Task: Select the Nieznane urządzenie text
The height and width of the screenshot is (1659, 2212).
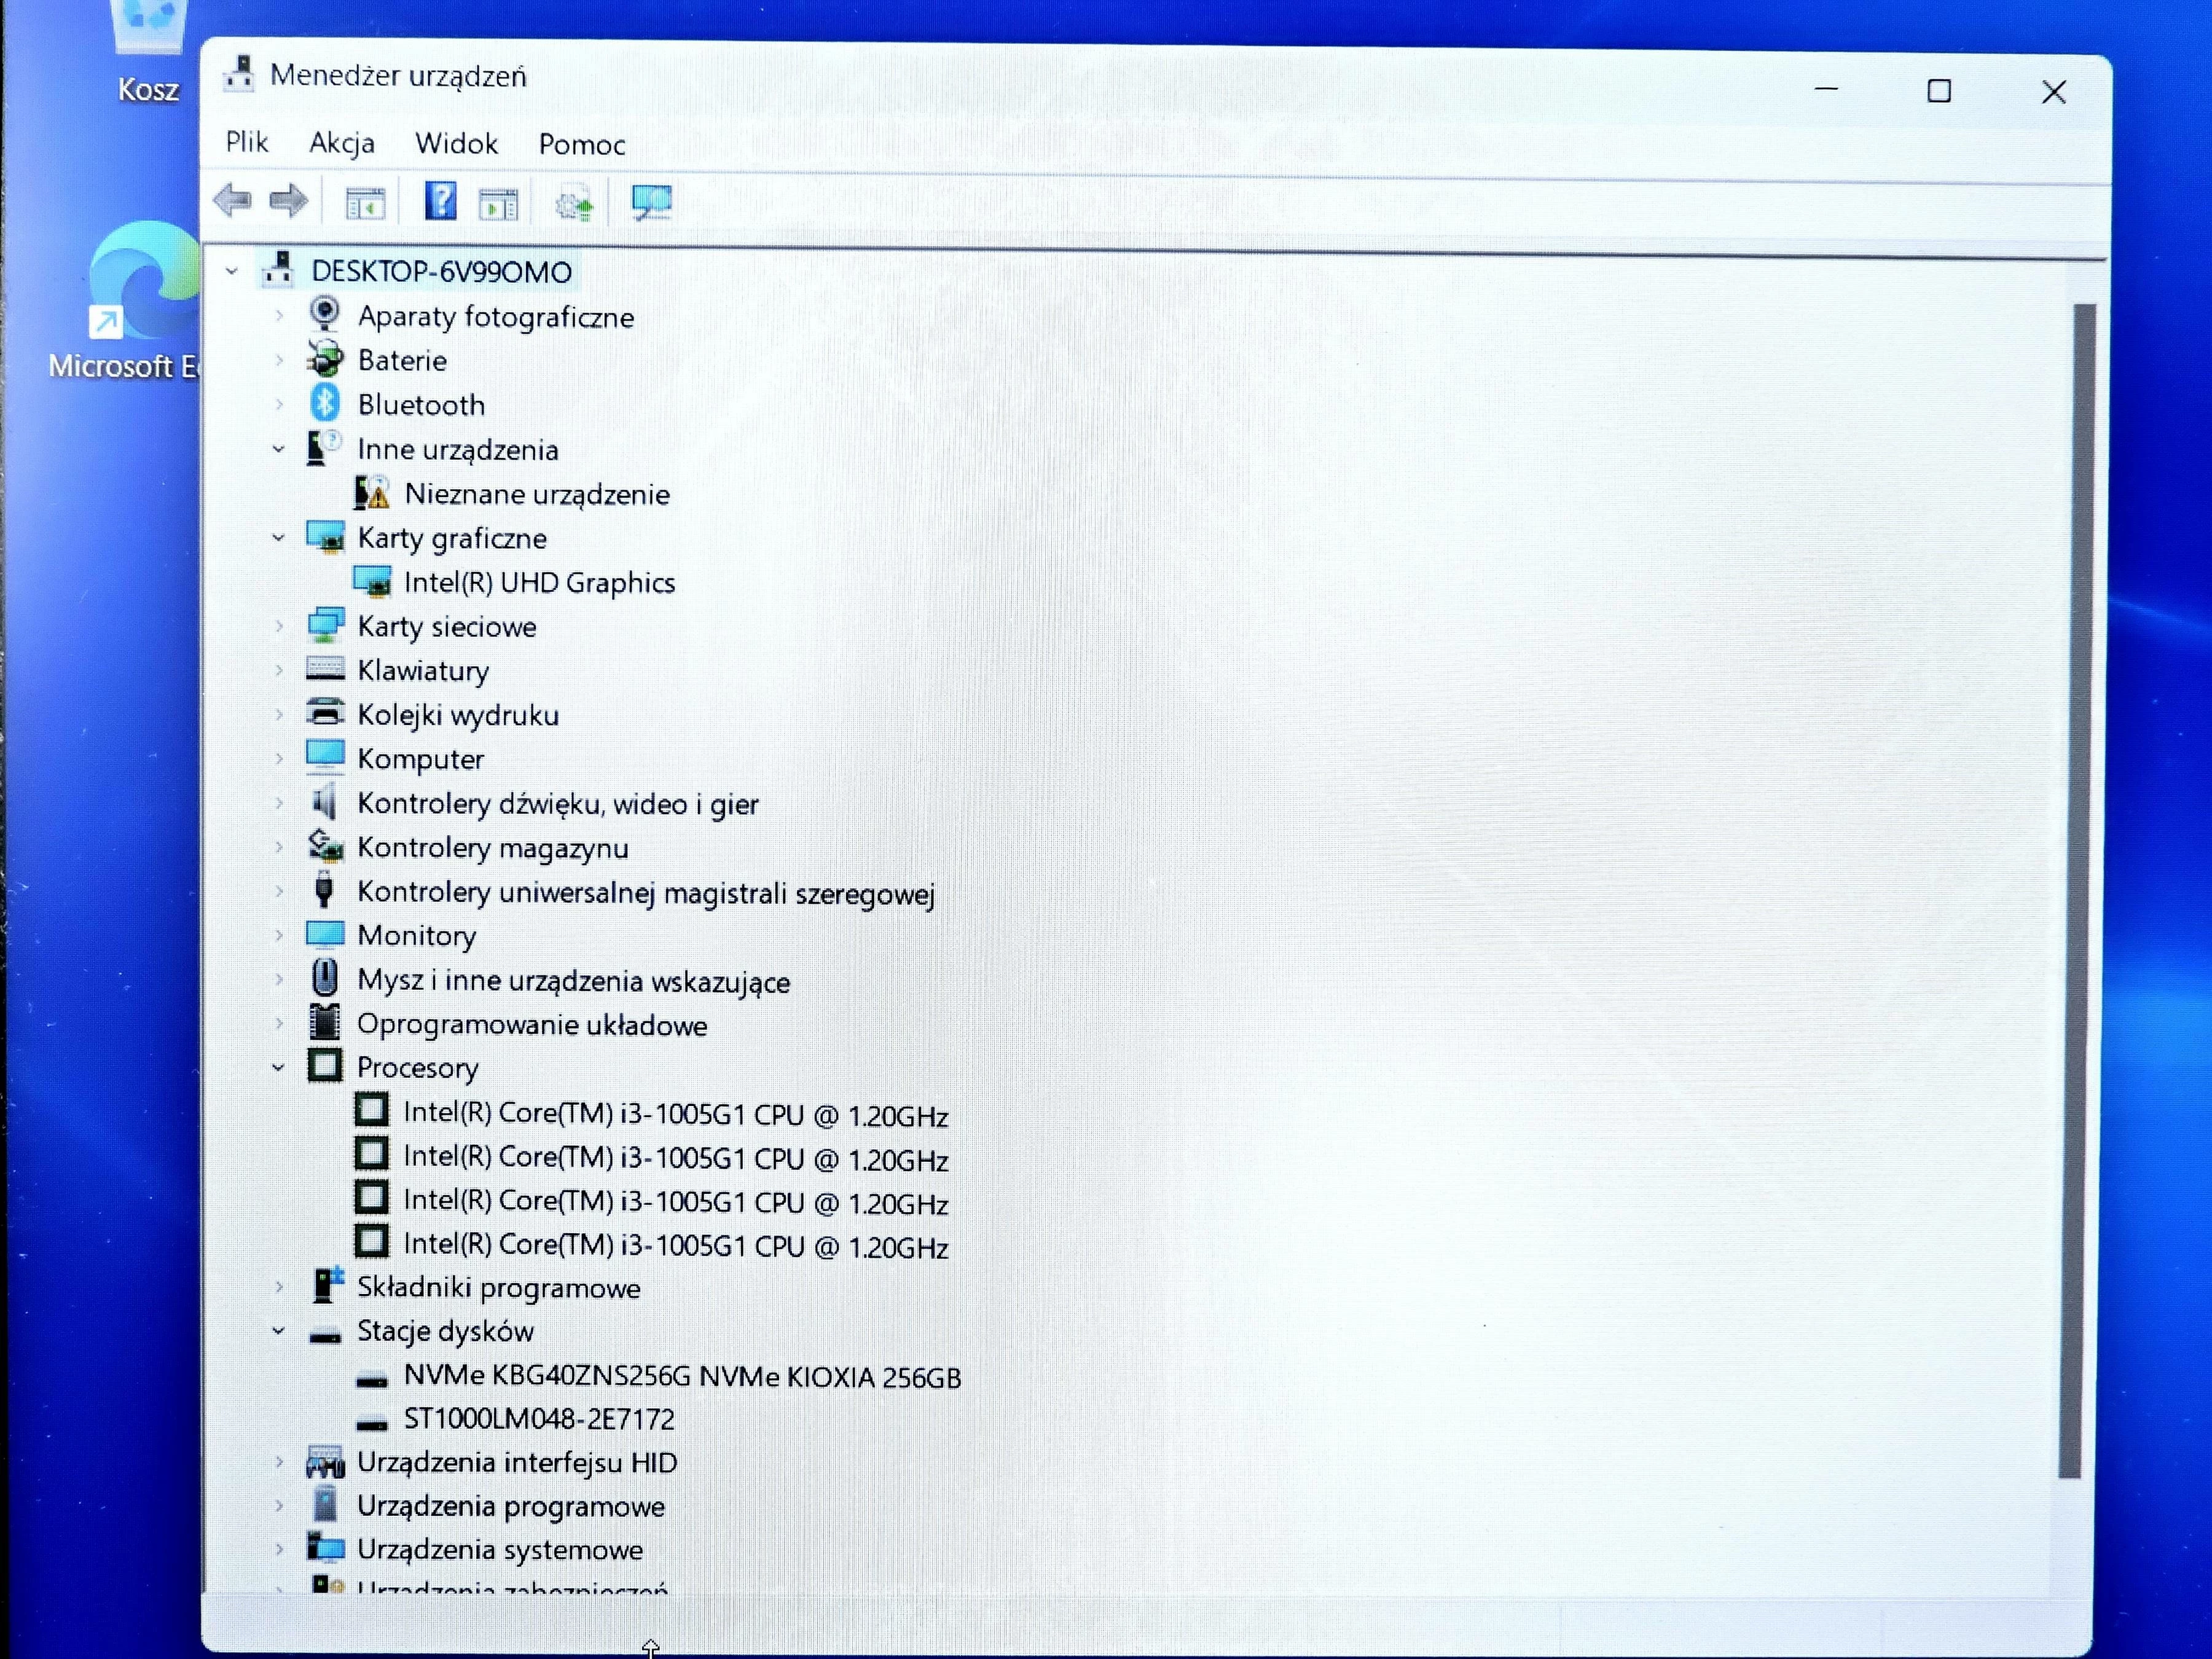Action: click(537, 494)
